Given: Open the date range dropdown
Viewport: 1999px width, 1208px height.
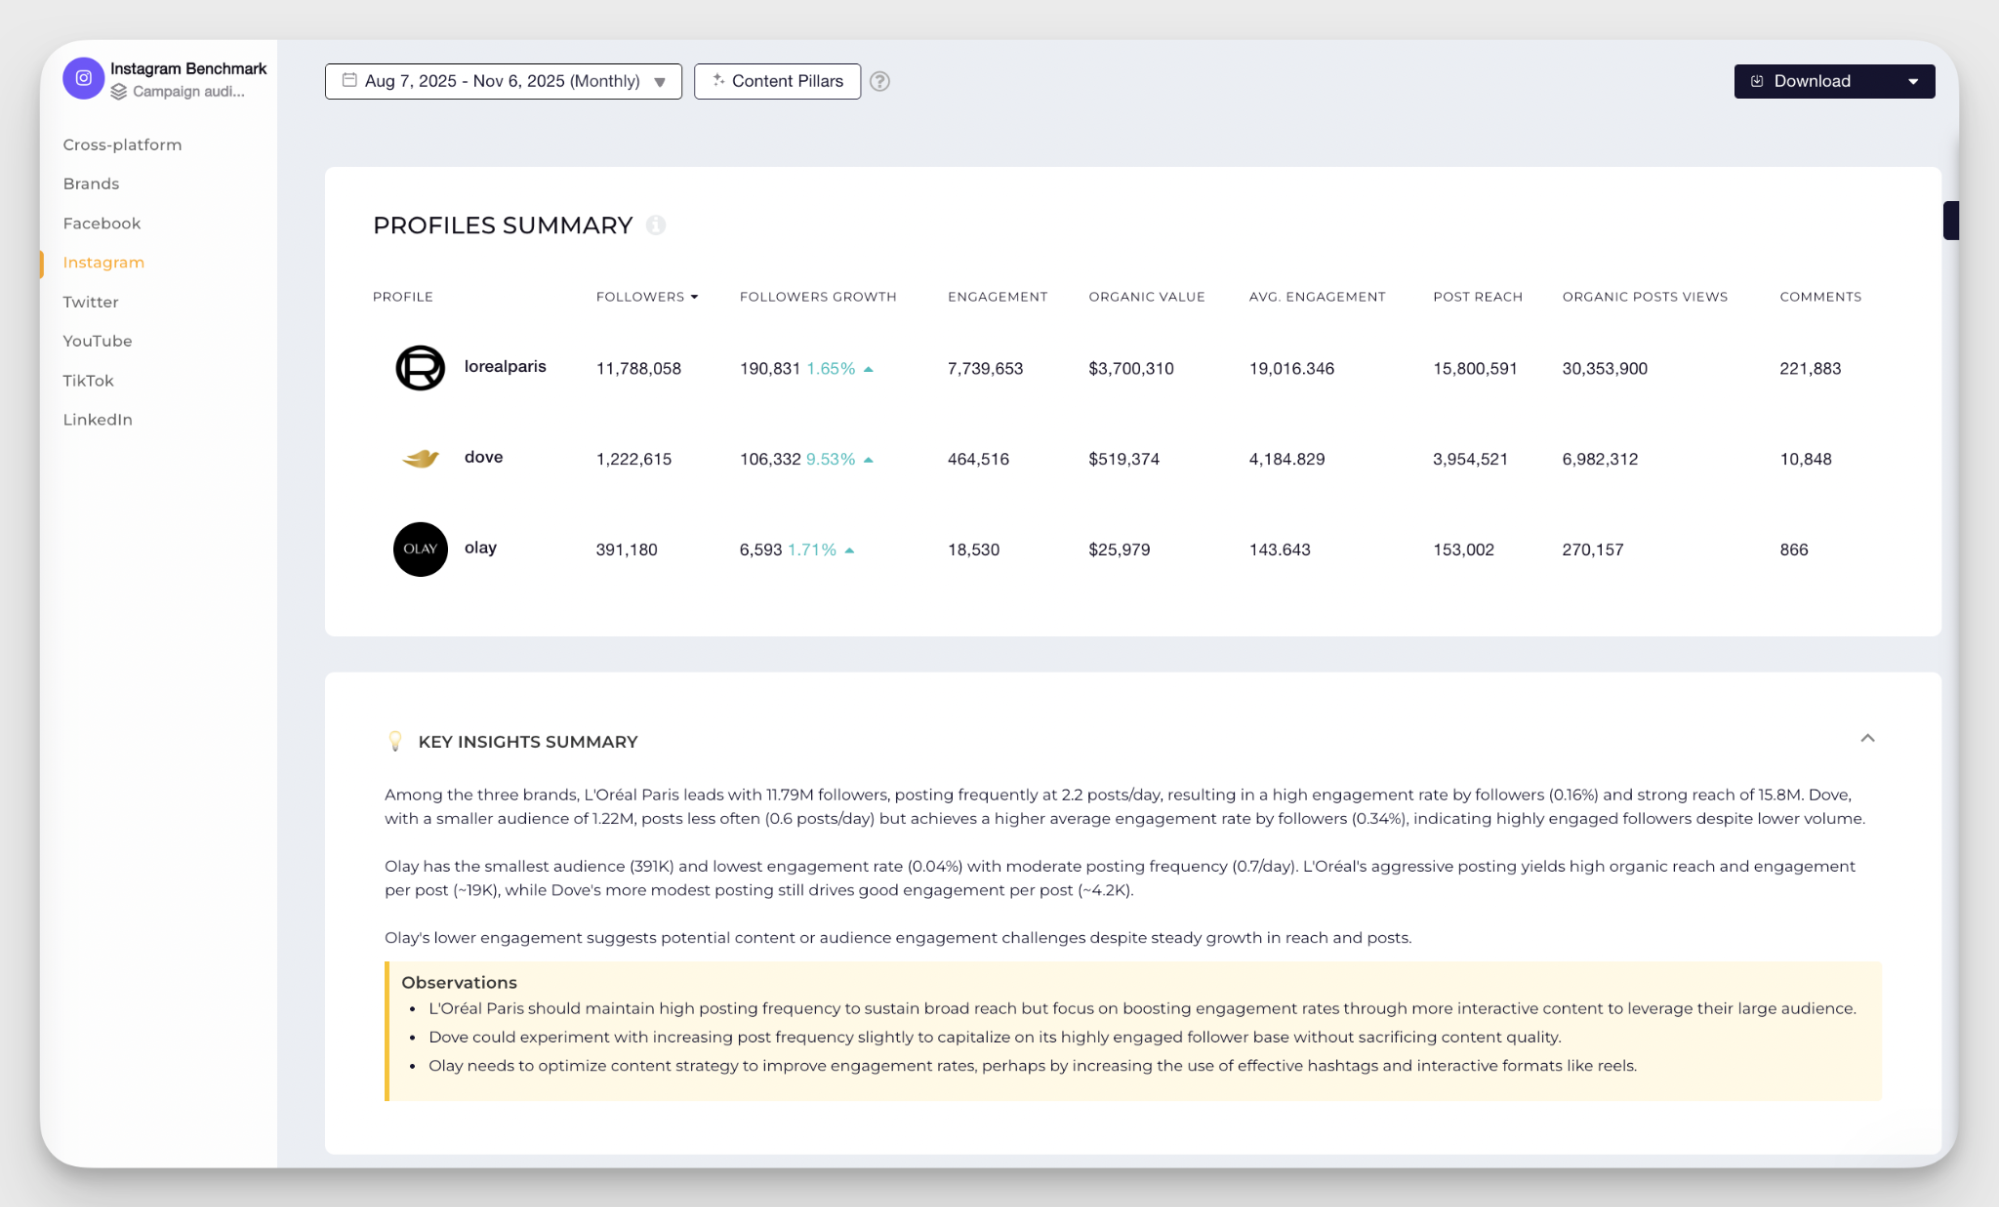Looking at the screenshot, I should tap(659, 82).
